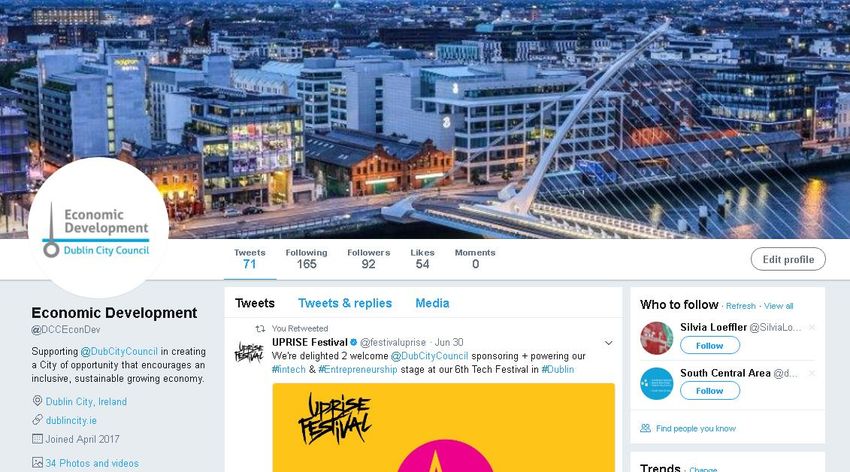Open the Media tab
This screenshot has height=472, width=850.
[432, 303]
